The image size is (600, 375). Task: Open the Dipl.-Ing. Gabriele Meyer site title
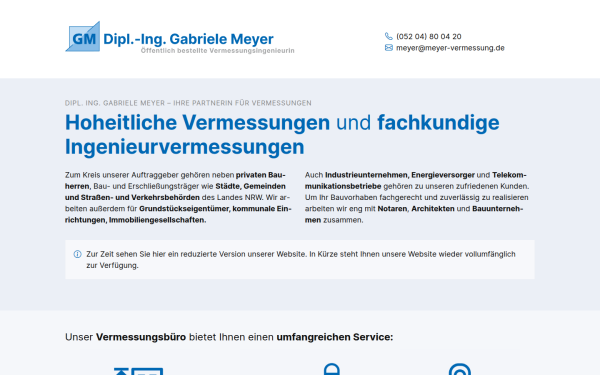[188, 39]
